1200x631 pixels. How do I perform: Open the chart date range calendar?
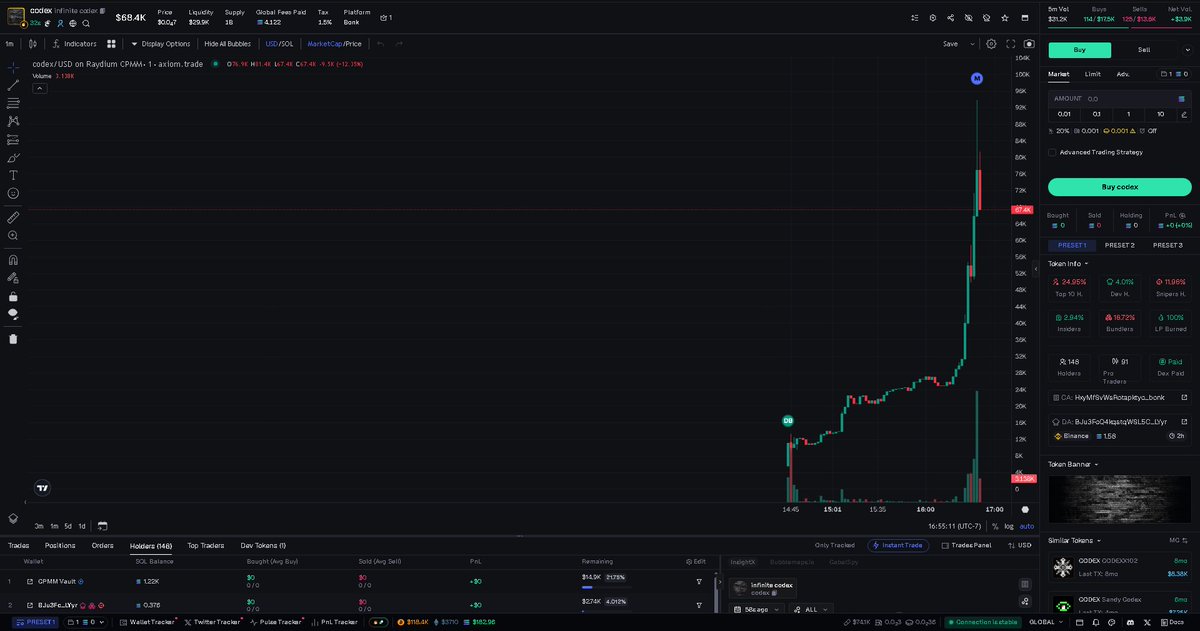(x=102, y=525)
